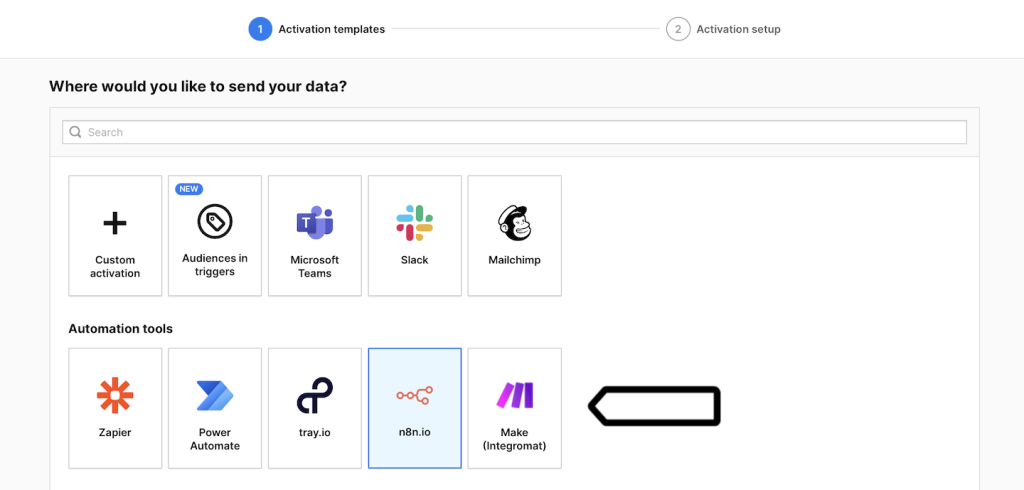
Task: Click the black arrow pointing at Make
Action: 654,405
